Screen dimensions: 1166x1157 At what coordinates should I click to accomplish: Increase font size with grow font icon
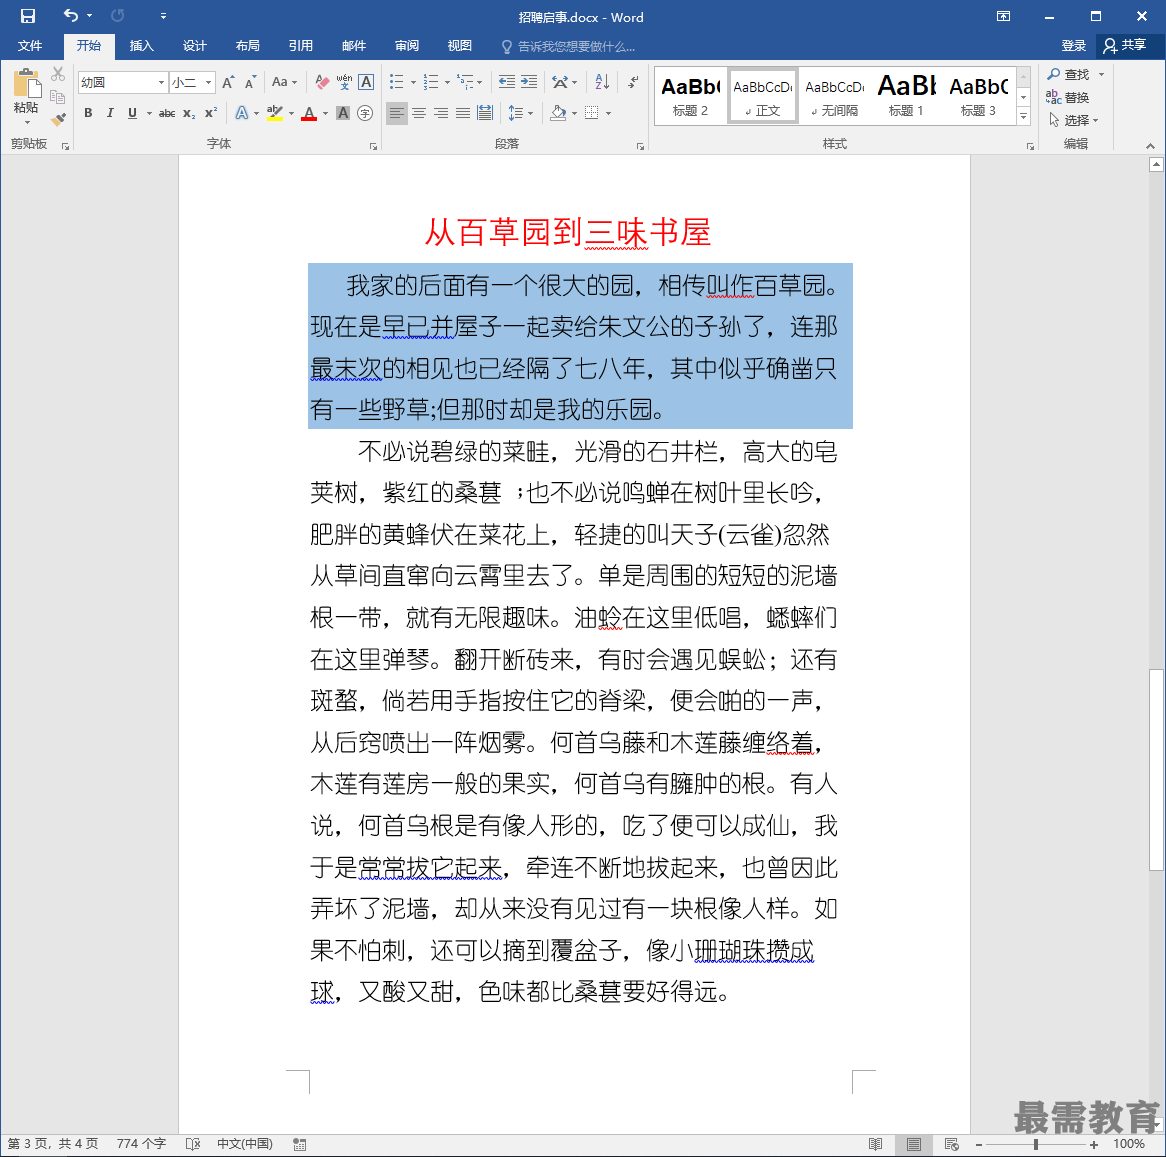[229, 82]
